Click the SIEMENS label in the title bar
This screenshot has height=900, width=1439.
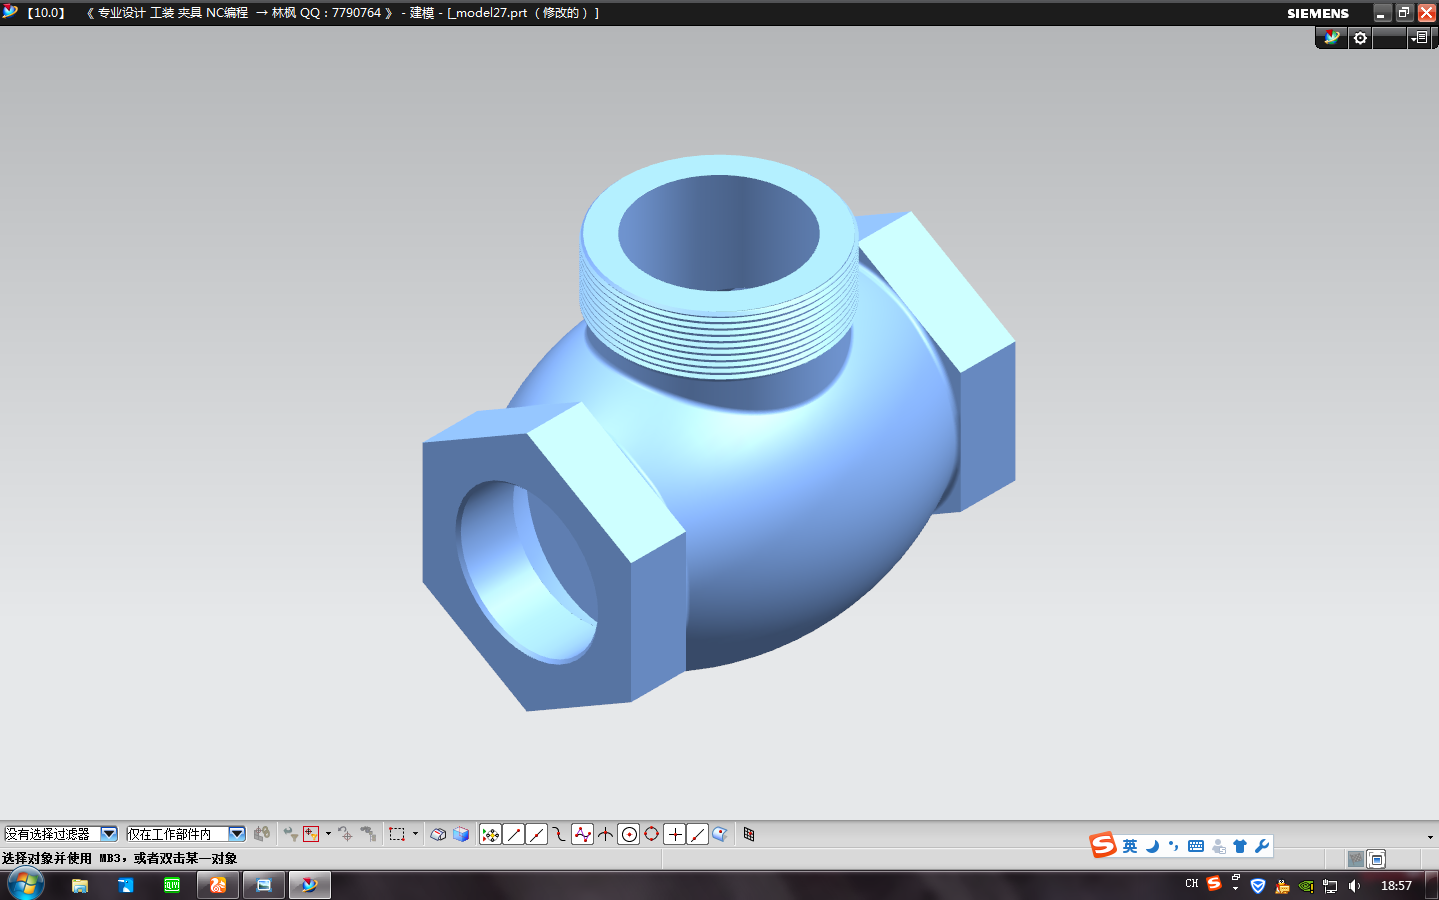click(x=1318, y=13)
